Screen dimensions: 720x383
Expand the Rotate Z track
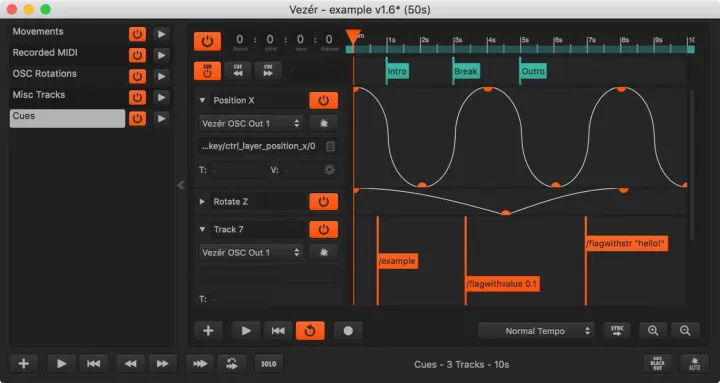pos(202,202)
